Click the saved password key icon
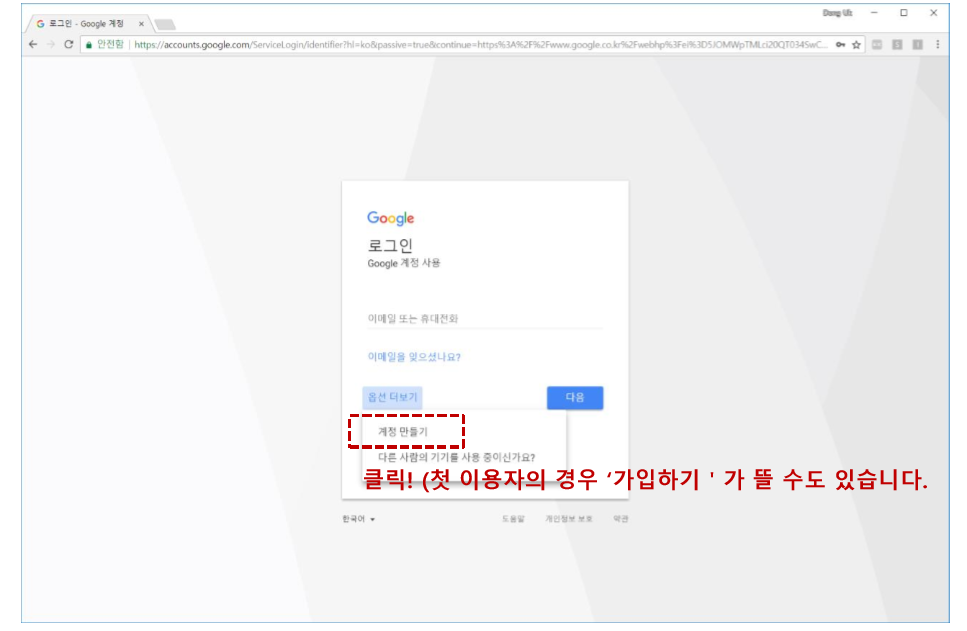967x631 pixels. (x=841, y=44)
